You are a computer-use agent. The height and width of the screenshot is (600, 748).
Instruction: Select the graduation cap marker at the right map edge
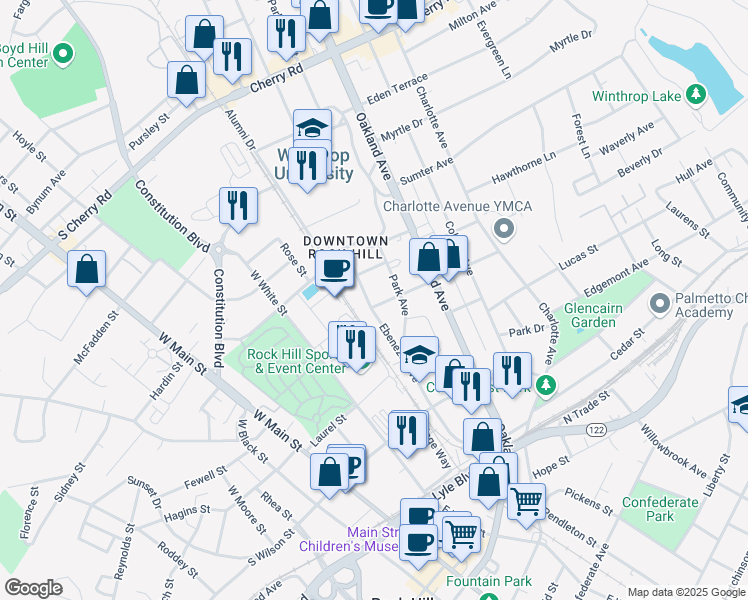pos(738,408)
